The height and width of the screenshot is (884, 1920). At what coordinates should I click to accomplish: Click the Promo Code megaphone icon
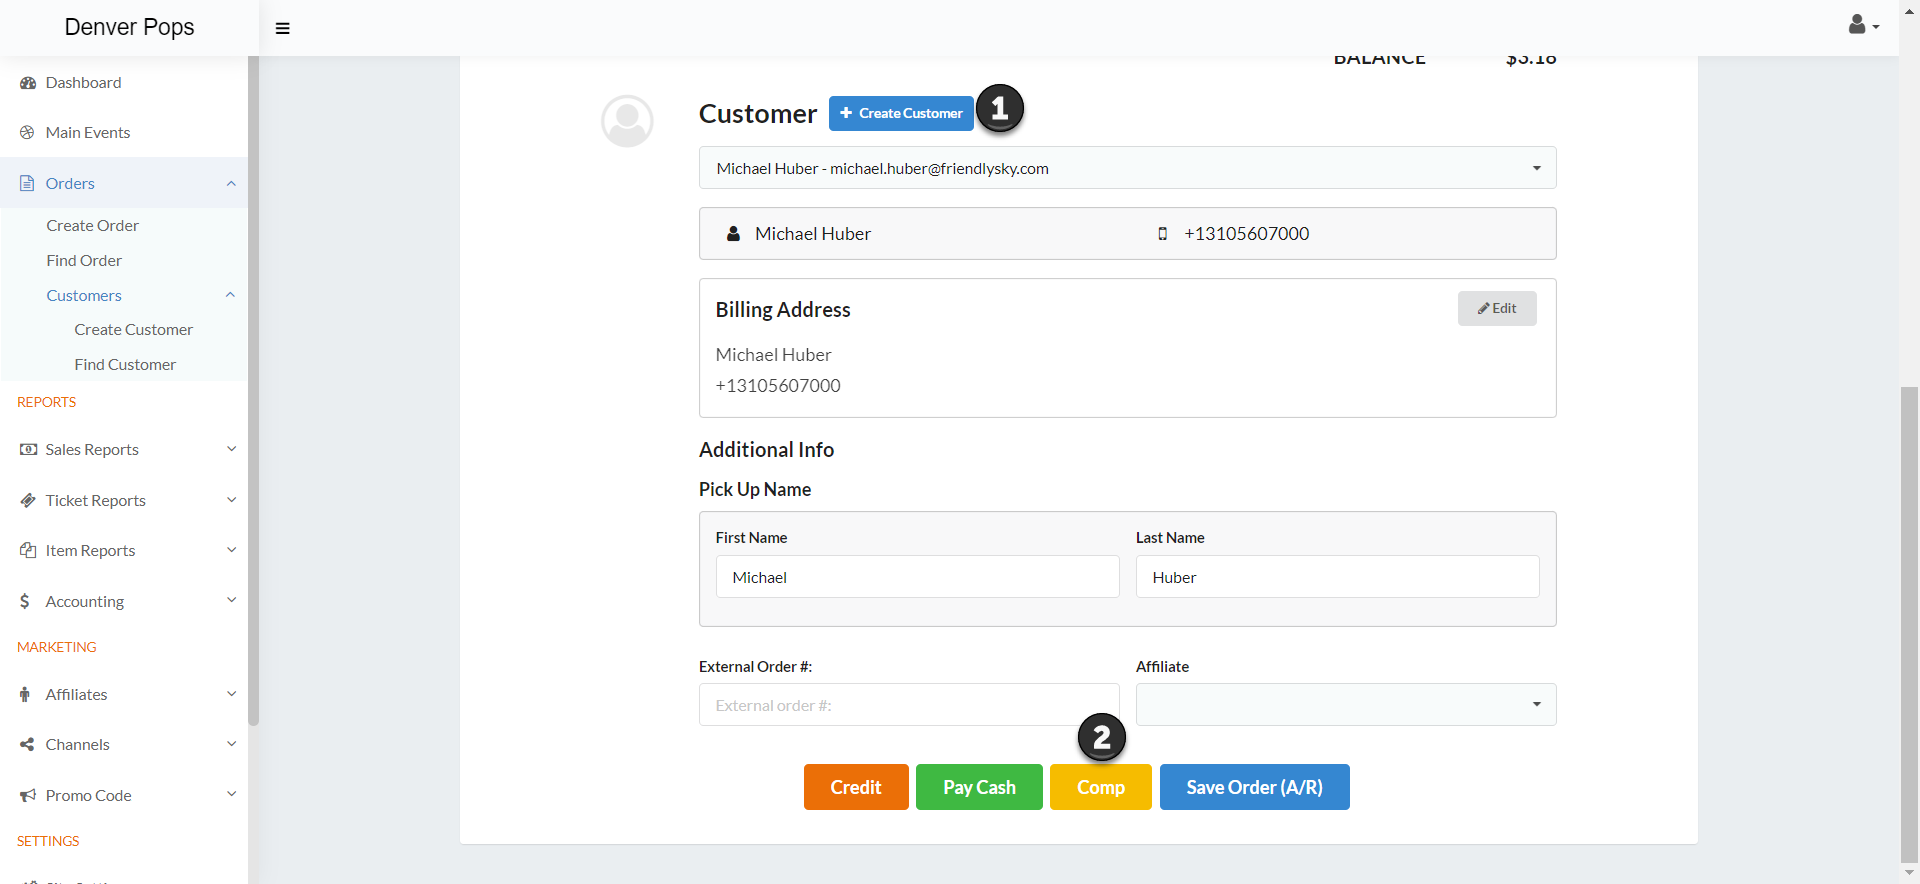point(28,796)
